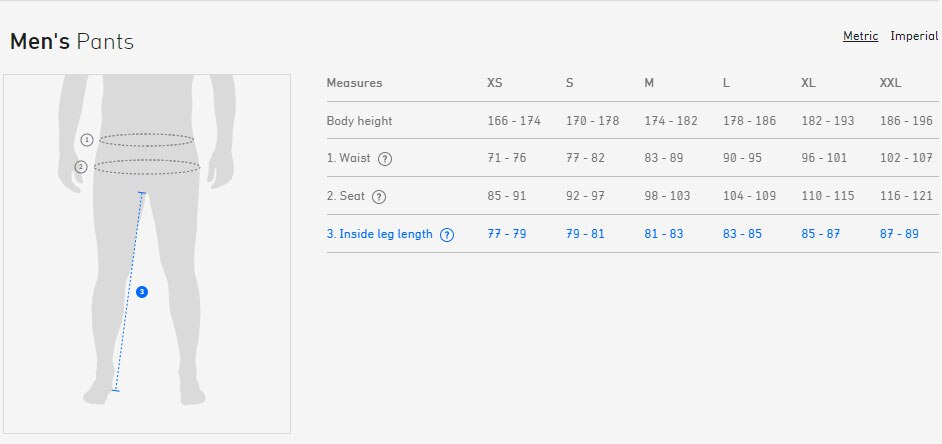Click the XL inside leg value 85 - 87
This screenshot has height=444, width=942.
pos(821,234)
